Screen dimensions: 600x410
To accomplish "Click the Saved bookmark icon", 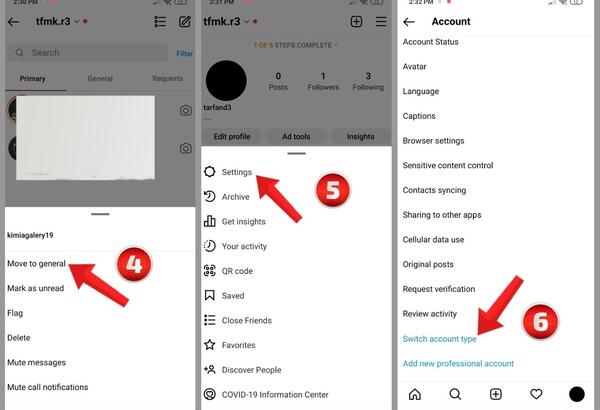I will pyautogui.click(x=210, y=295).
